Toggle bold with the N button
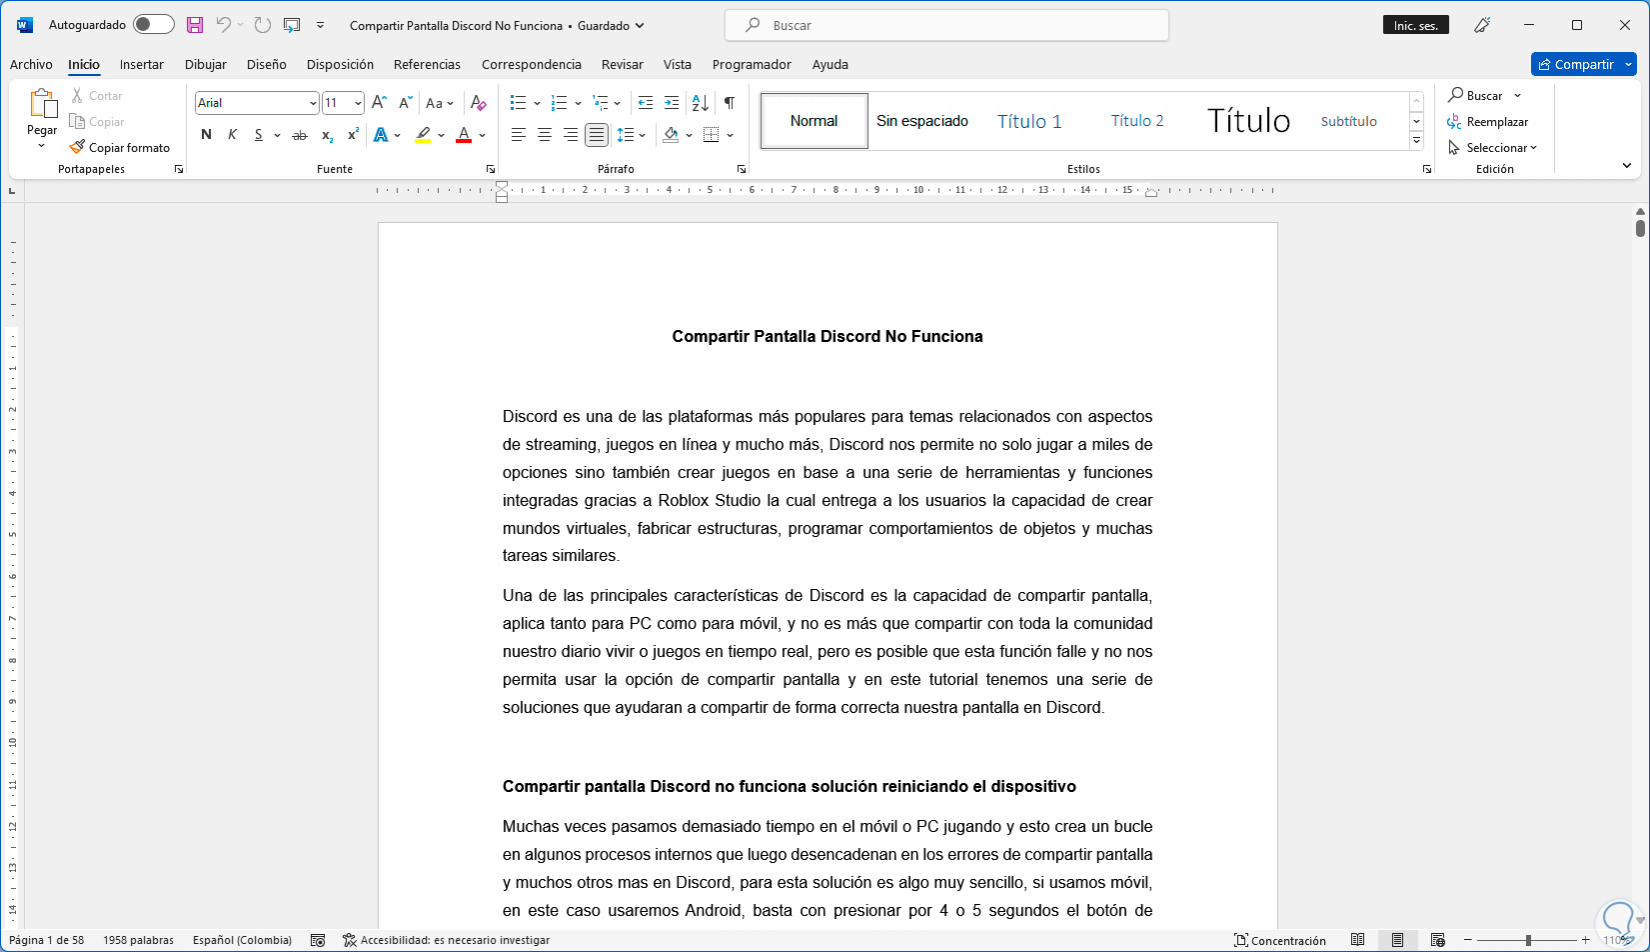The image size is (1650, 952). click(206, 135)
